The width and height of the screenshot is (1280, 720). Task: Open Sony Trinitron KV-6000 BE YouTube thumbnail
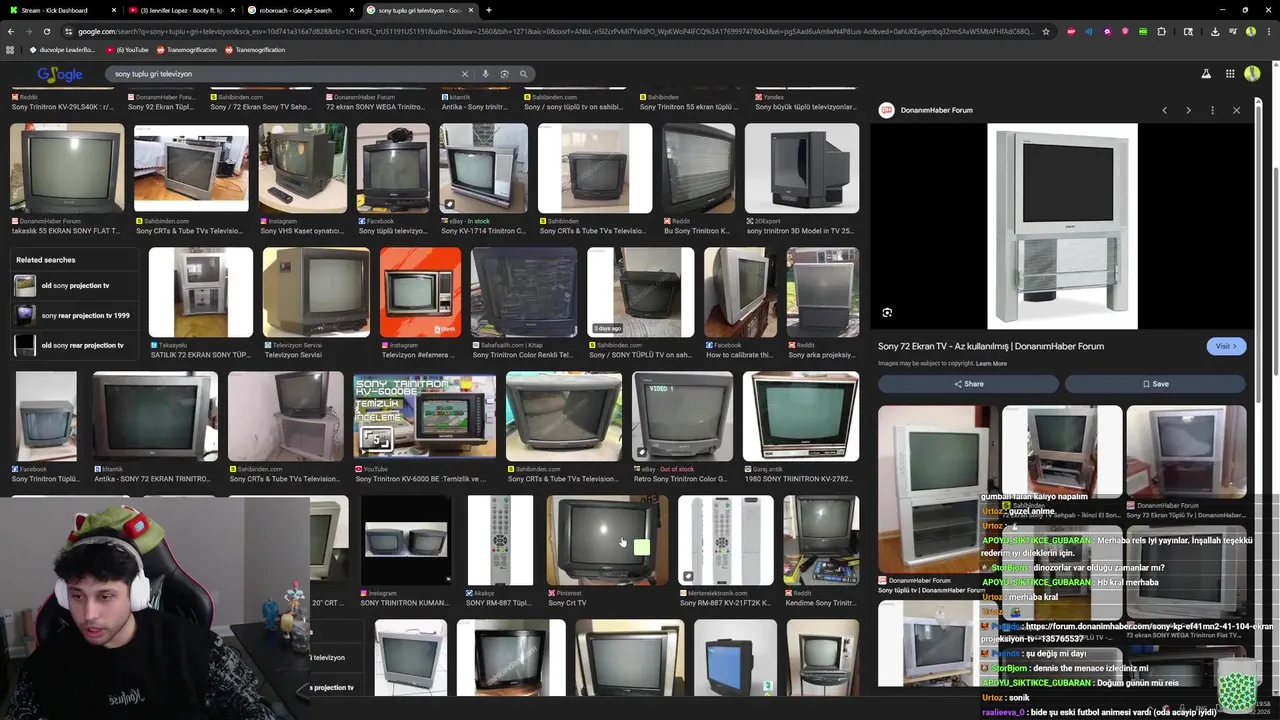[x=425, y=416]
